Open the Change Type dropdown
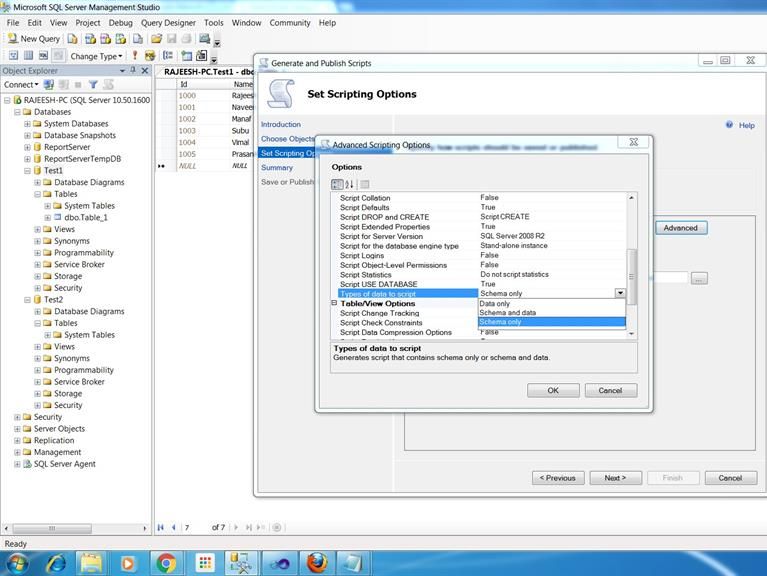The height and width of the screenshot is (576, 767). coord(96,56)
